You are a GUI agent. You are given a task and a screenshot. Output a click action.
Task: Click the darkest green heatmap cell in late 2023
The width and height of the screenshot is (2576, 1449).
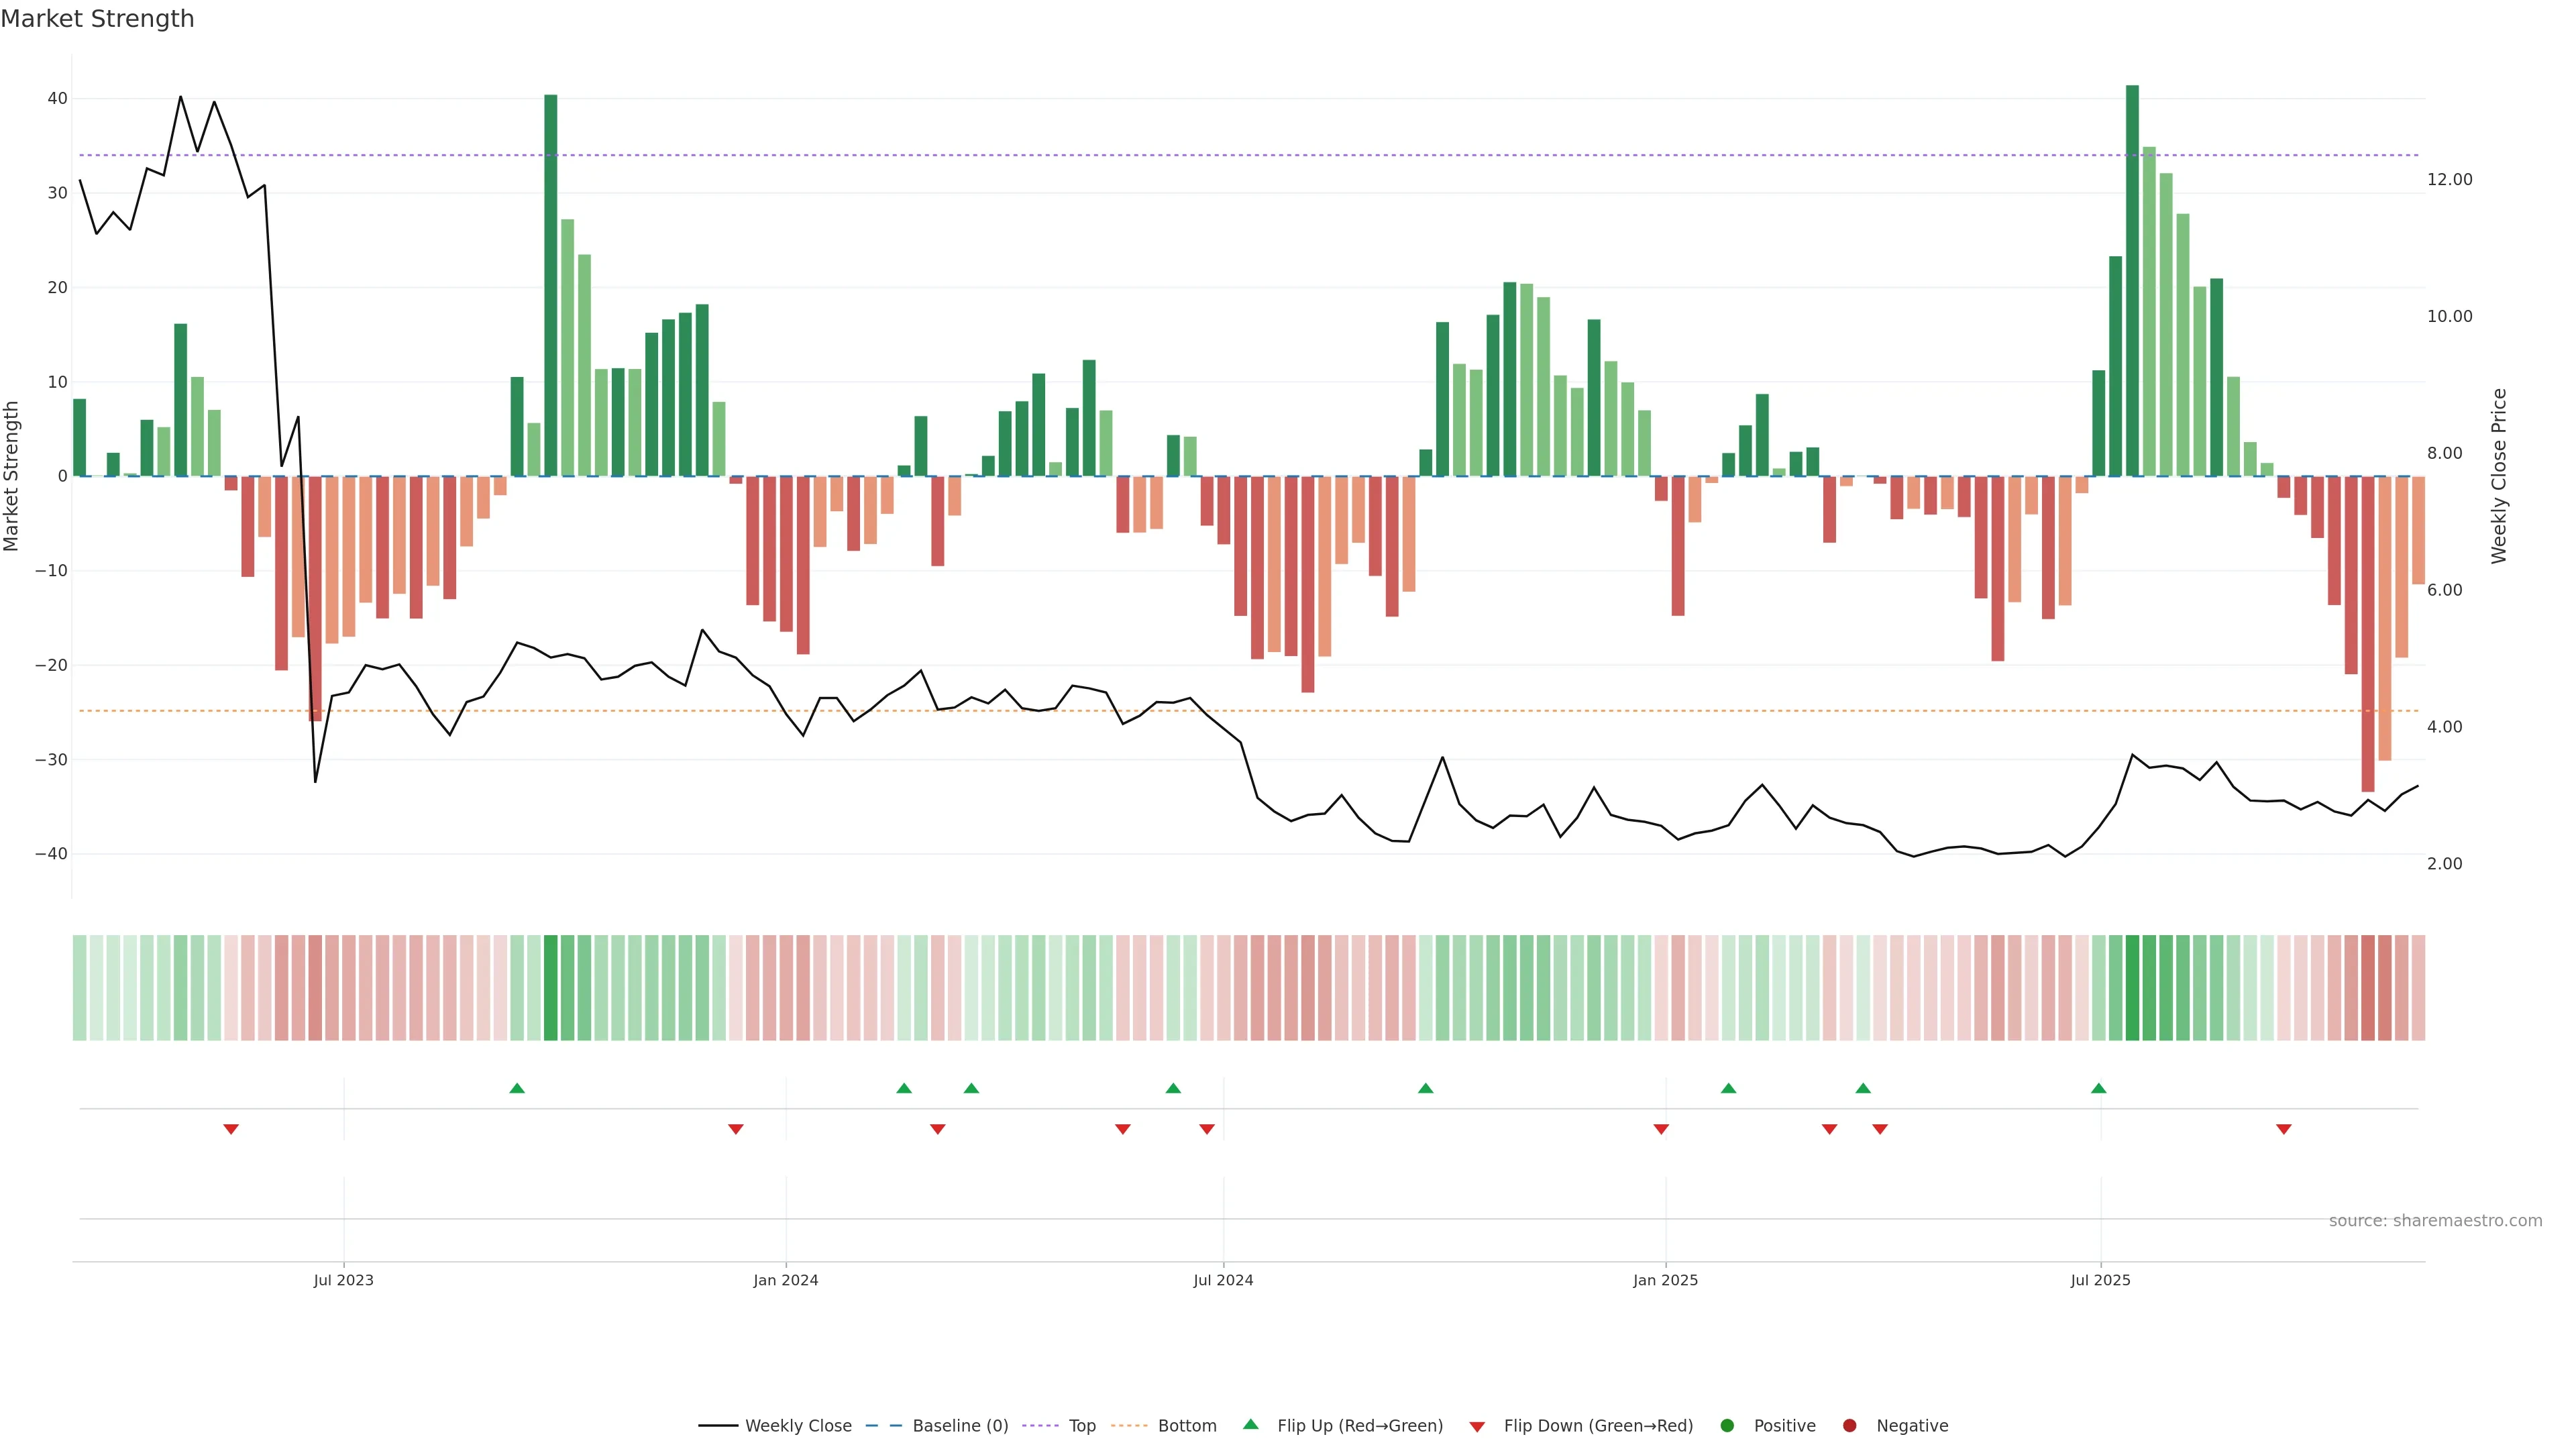click(551, 987)
